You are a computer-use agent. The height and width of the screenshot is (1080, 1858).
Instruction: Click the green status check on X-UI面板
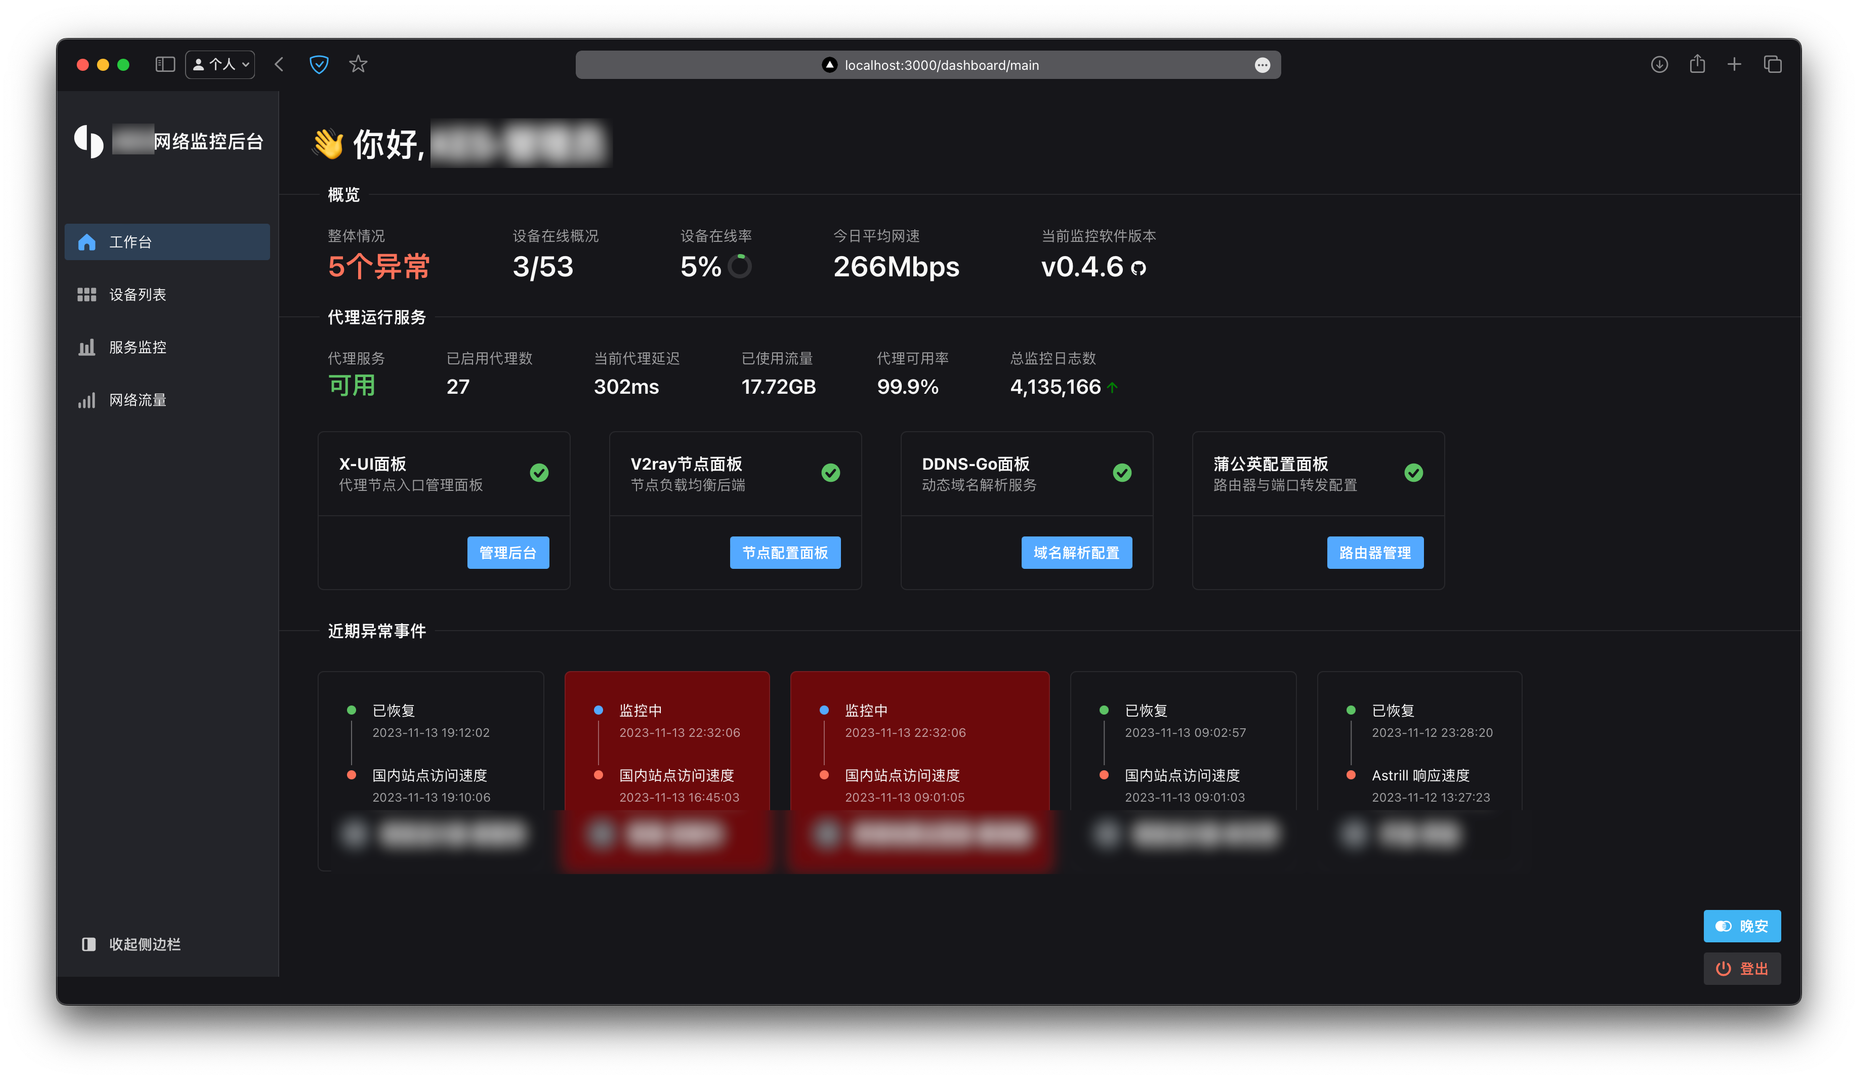[539, 473]
